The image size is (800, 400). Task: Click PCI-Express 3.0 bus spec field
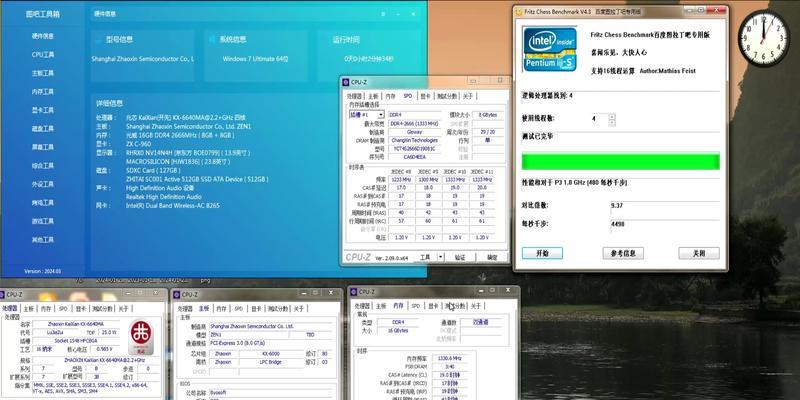270,343
